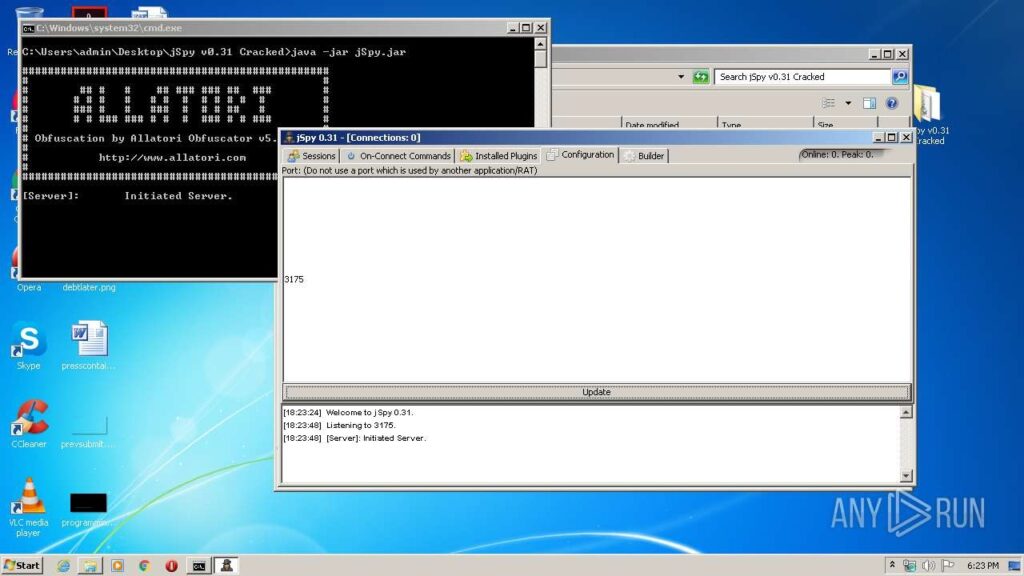The height and width of the screenshot is (576, 1024).
Task: Open the Builder tab
Action: point(644,155)
